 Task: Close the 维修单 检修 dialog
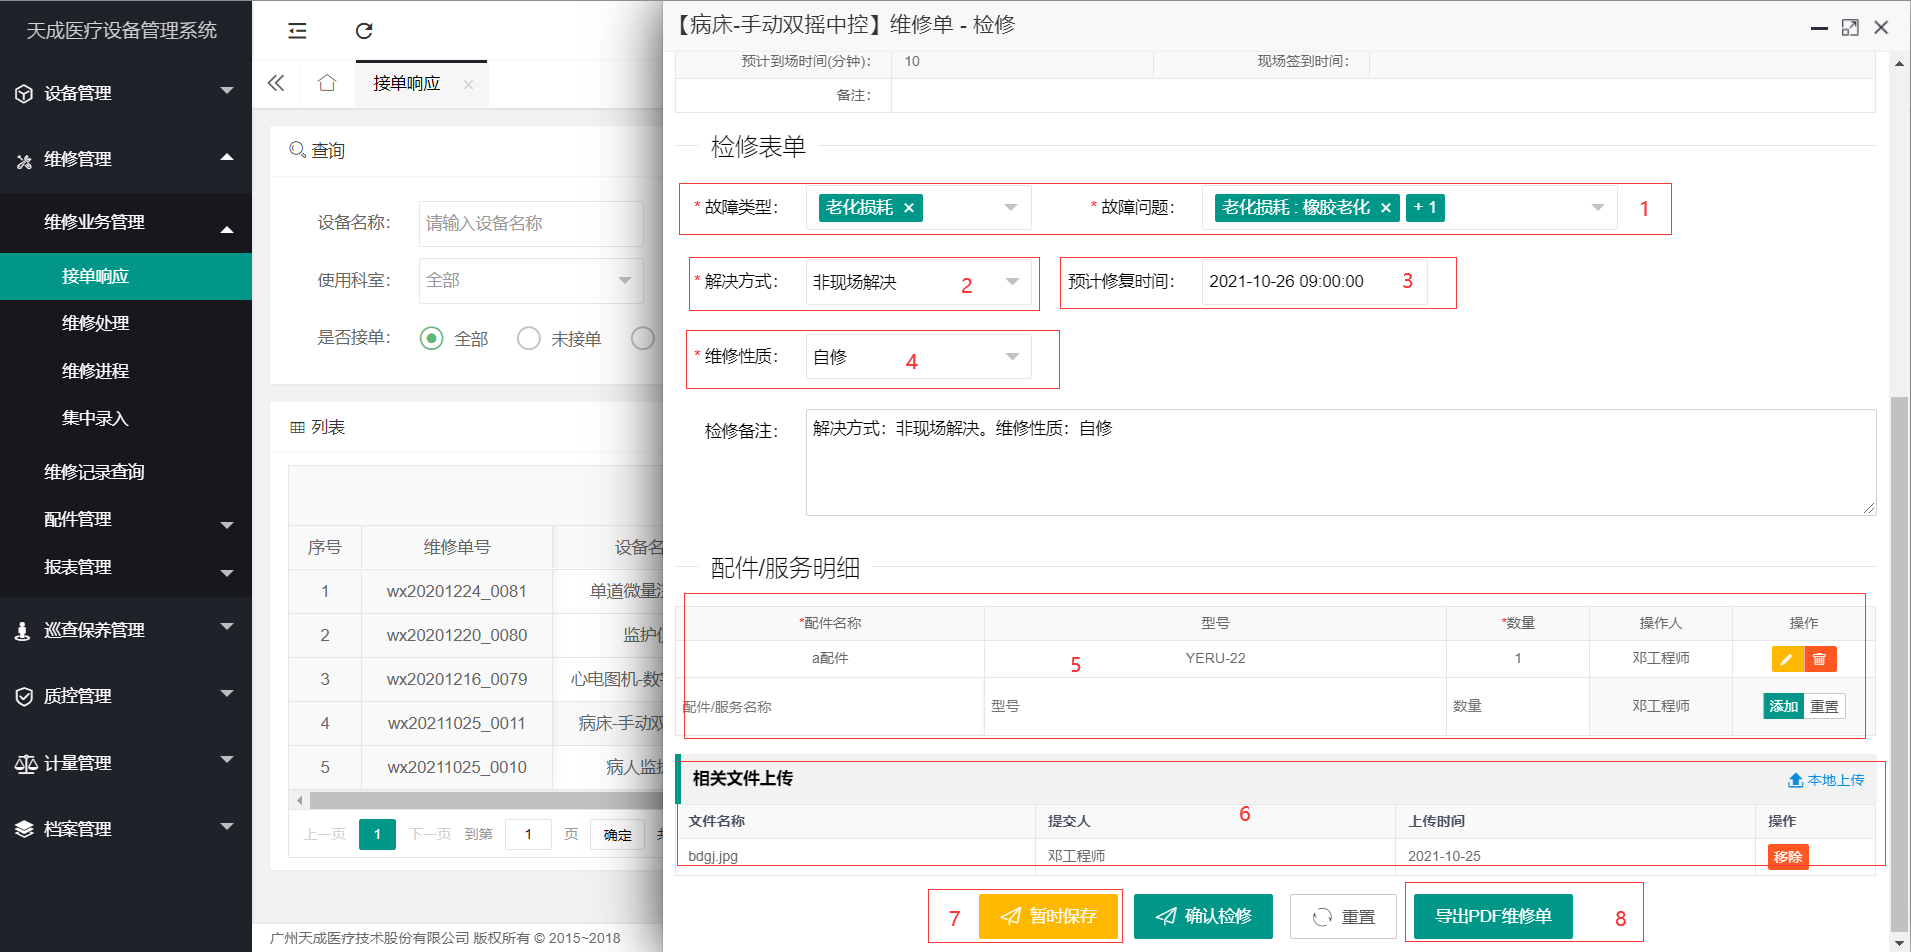point(1881,28)
